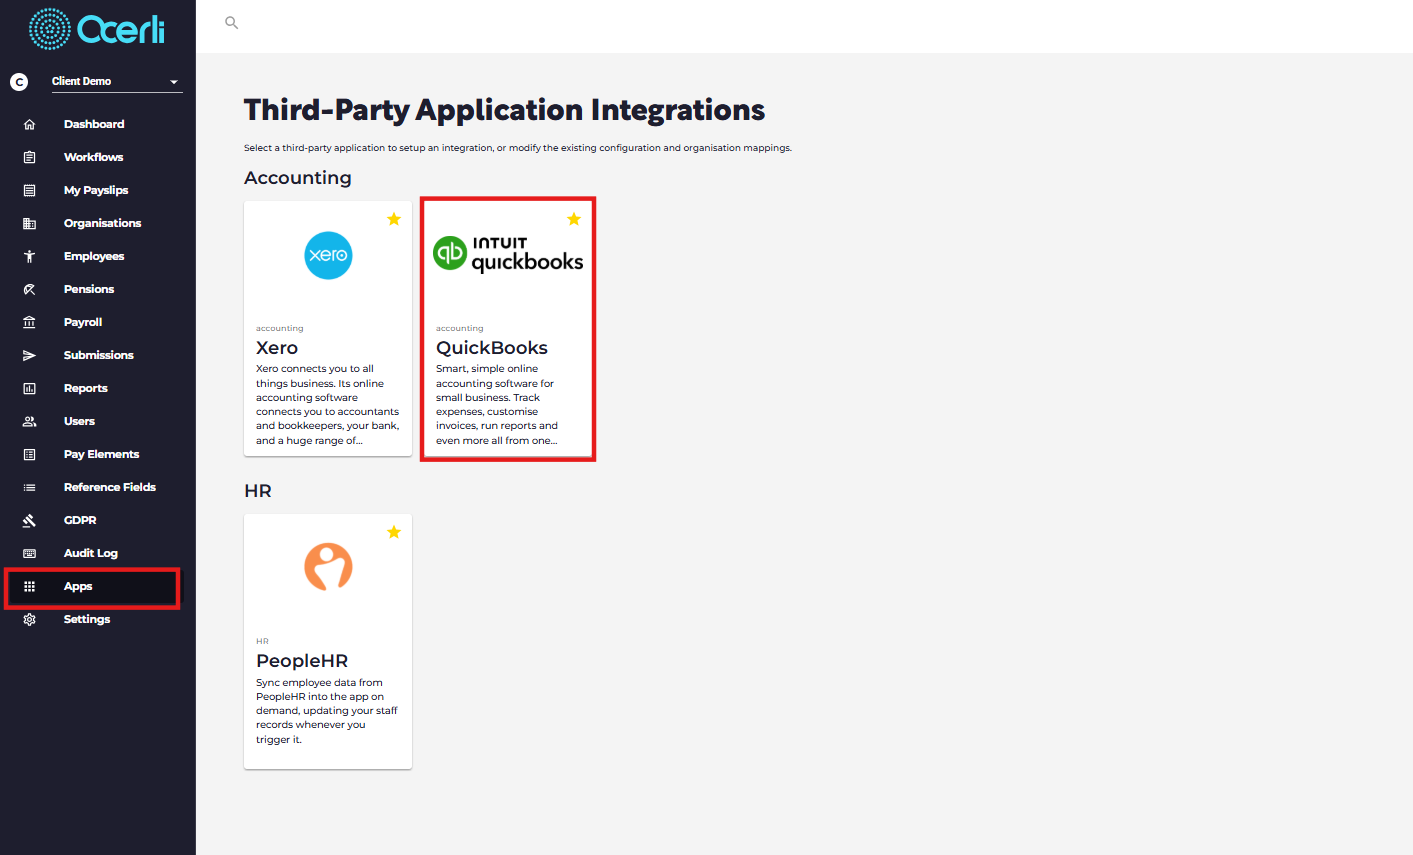
Task: Click the Organisations building icon
Action: click(29, 223)
